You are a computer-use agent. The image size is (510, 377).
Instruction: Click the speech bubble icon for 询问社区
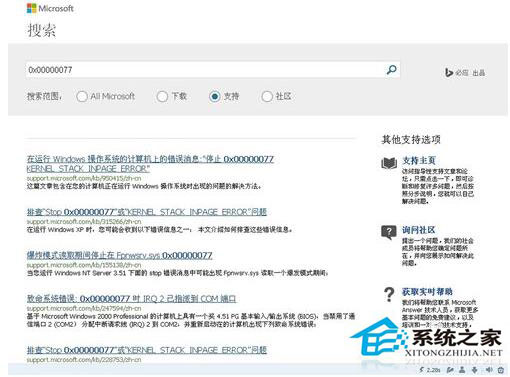click(389, 232)
